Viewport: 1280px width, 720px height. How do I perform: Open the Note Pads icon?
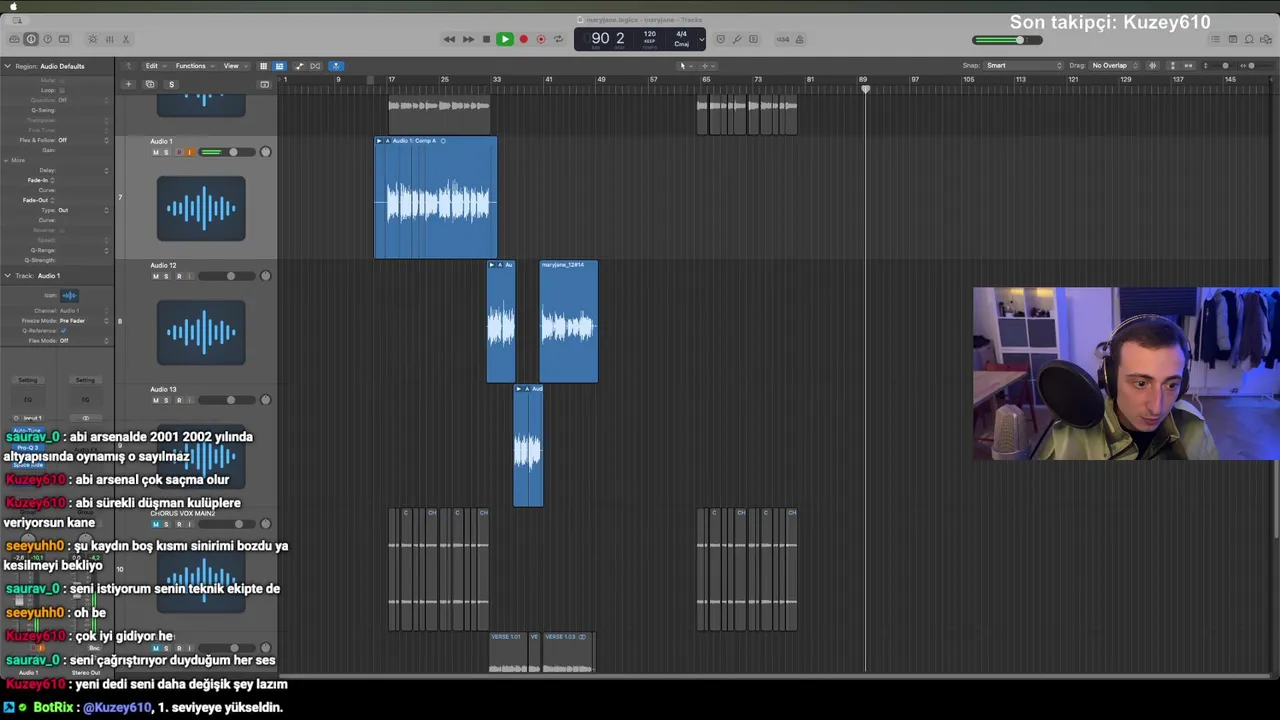pos(1233,39)
